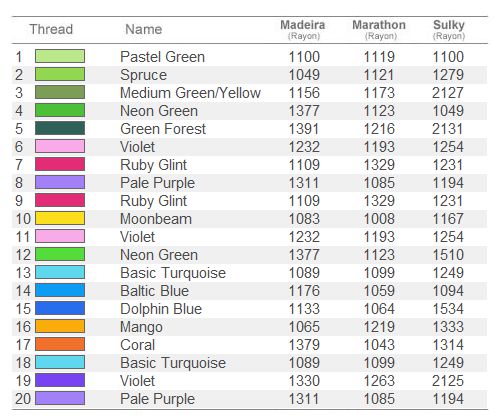Click the Name column header
Viewport: 500px width, 420px height.
tap(144, 29)
